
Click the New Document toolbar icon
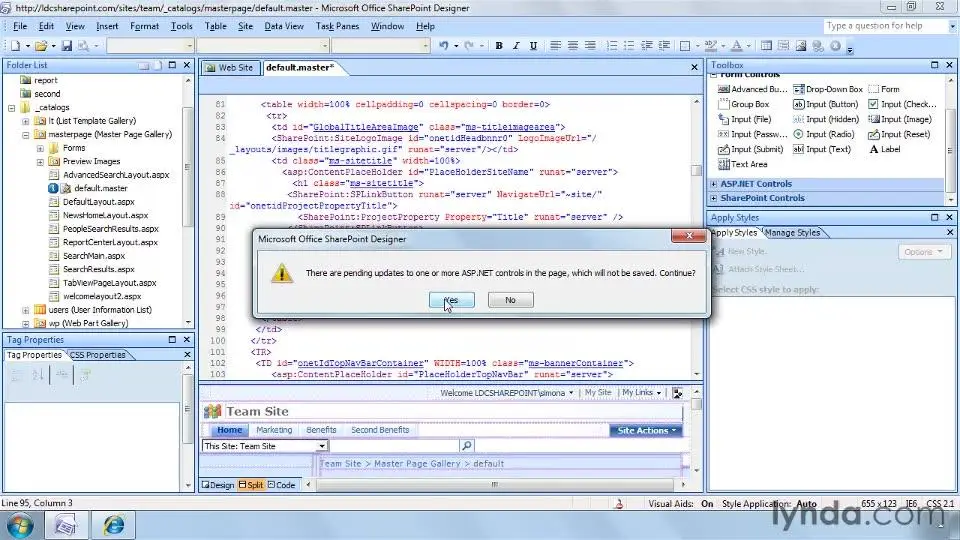15,46
